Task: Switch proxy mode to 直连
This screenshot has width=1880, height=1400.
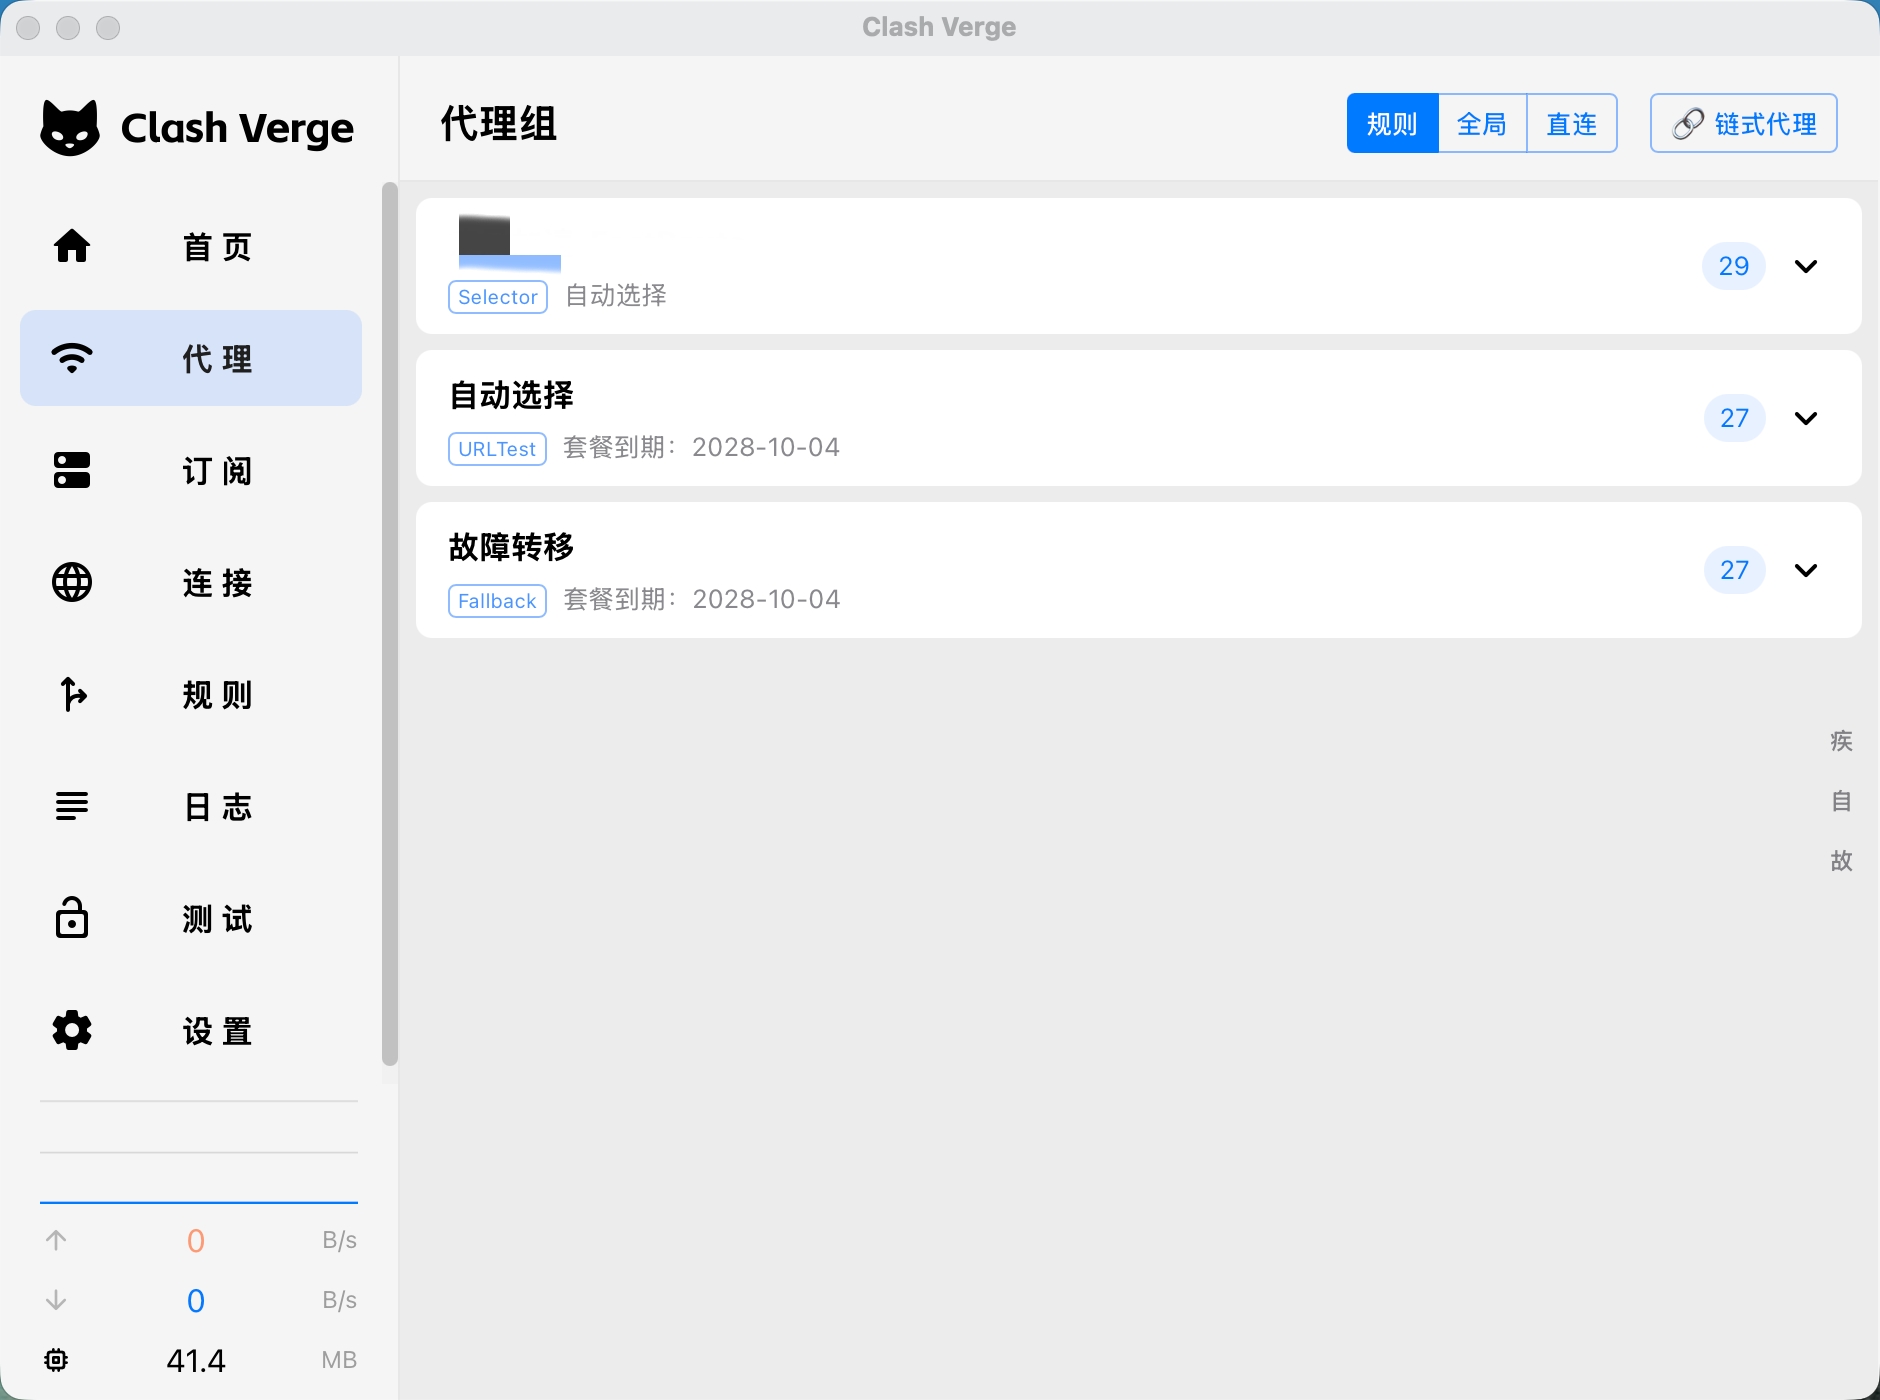Action: coord(1571,124)
